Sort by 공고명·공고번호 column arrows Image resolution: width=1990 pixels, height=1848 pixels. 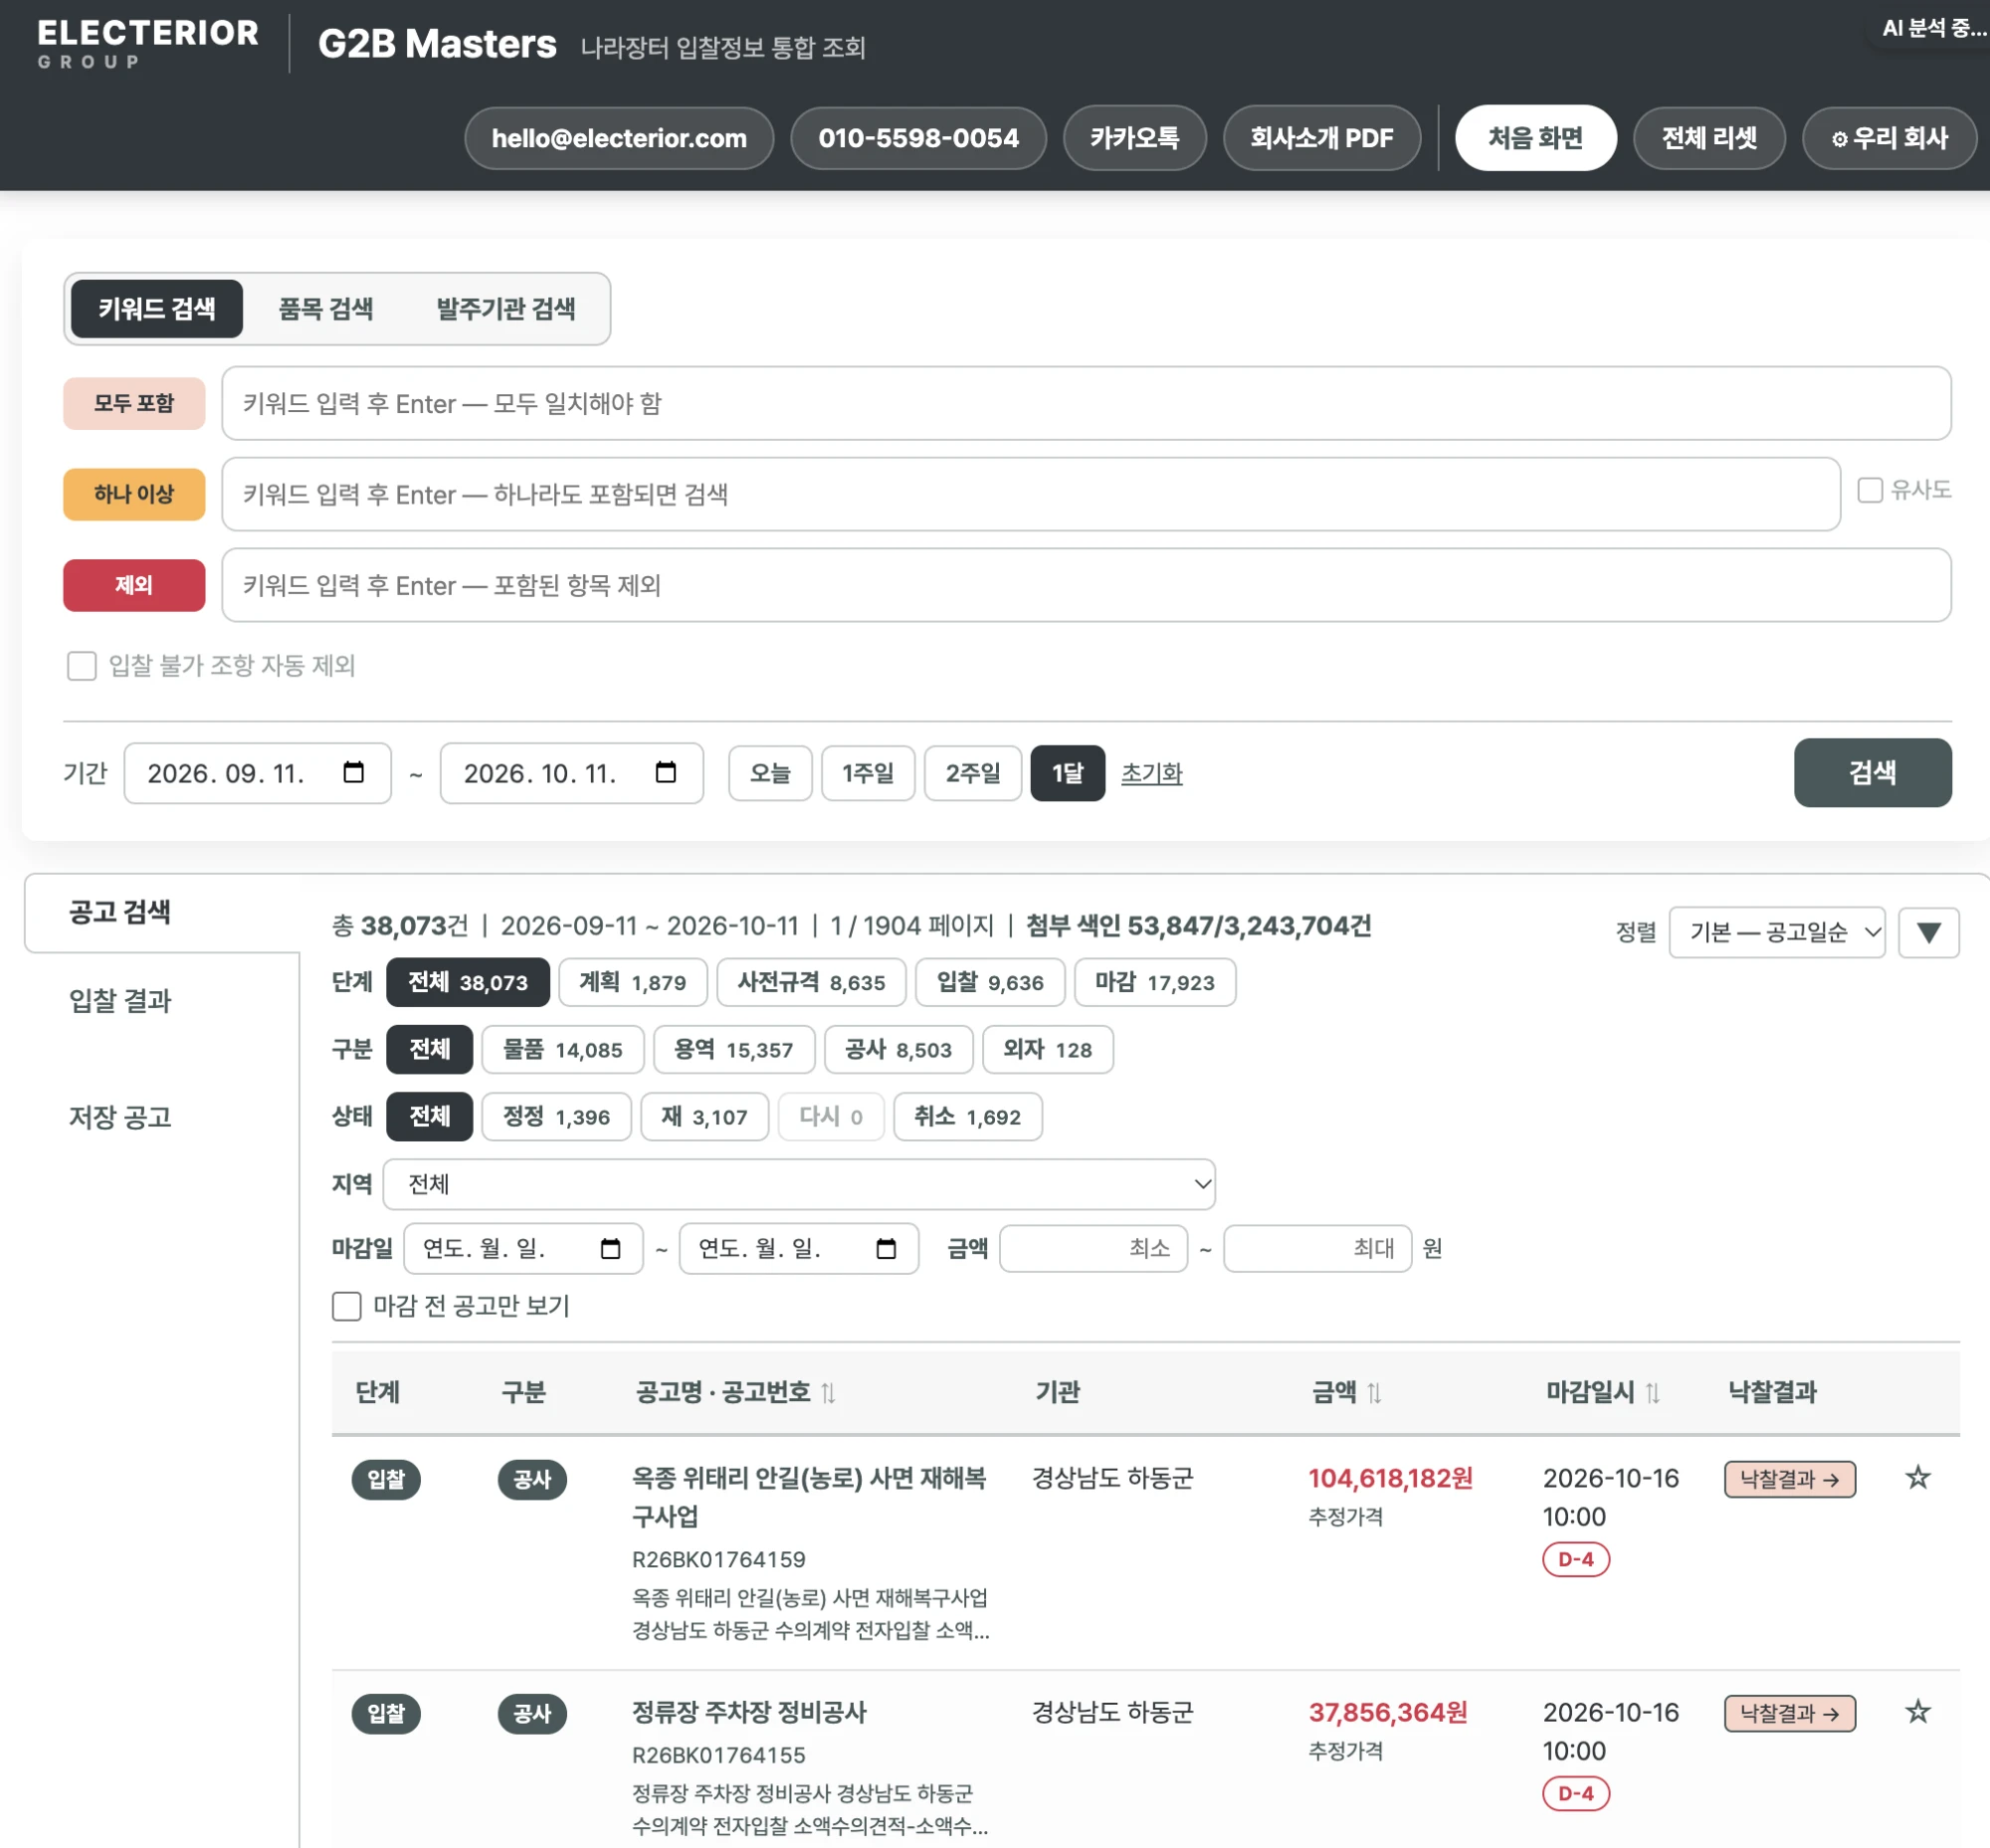[828, 1392]
